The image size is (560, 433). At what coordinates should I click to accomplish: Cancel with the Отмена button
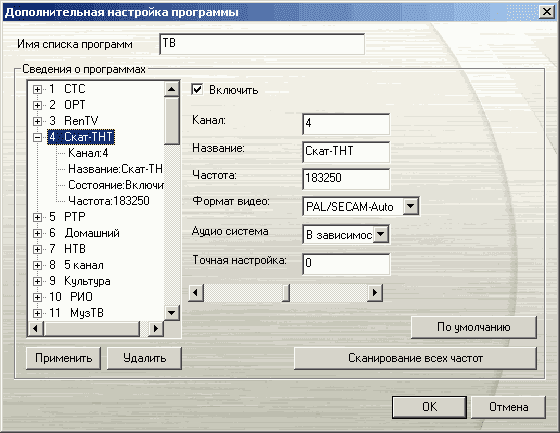(508, 407)
